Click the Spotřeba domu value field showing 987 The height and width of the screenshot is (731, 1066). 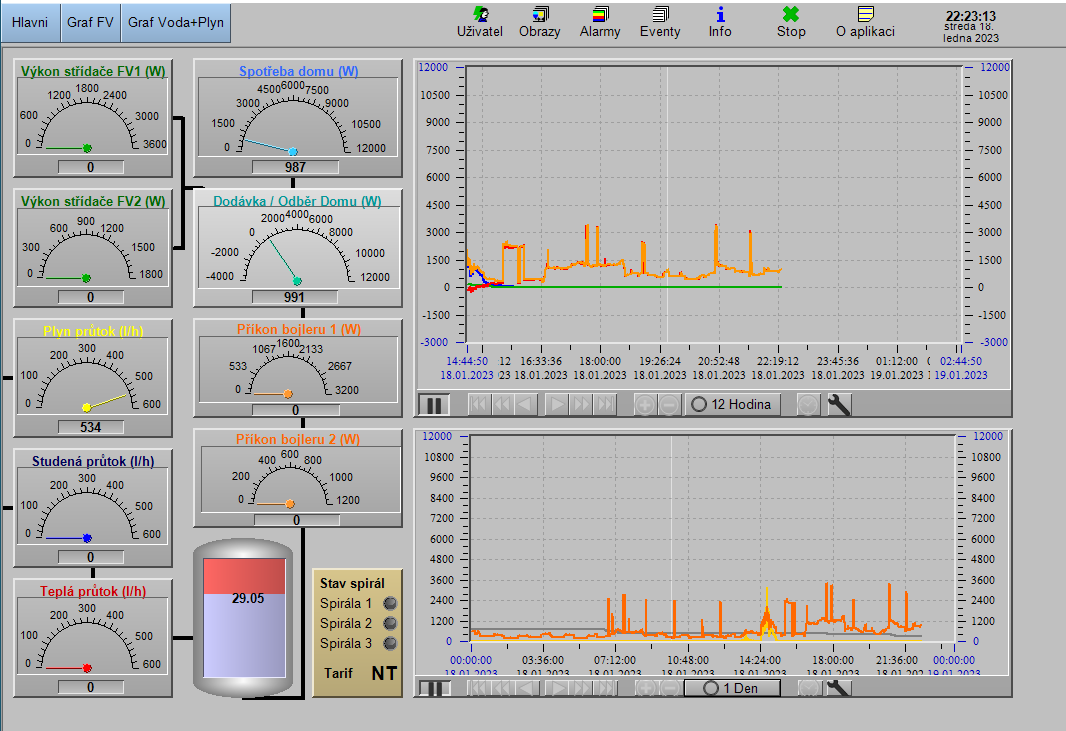pyautogui.click(x=295, y=167)
